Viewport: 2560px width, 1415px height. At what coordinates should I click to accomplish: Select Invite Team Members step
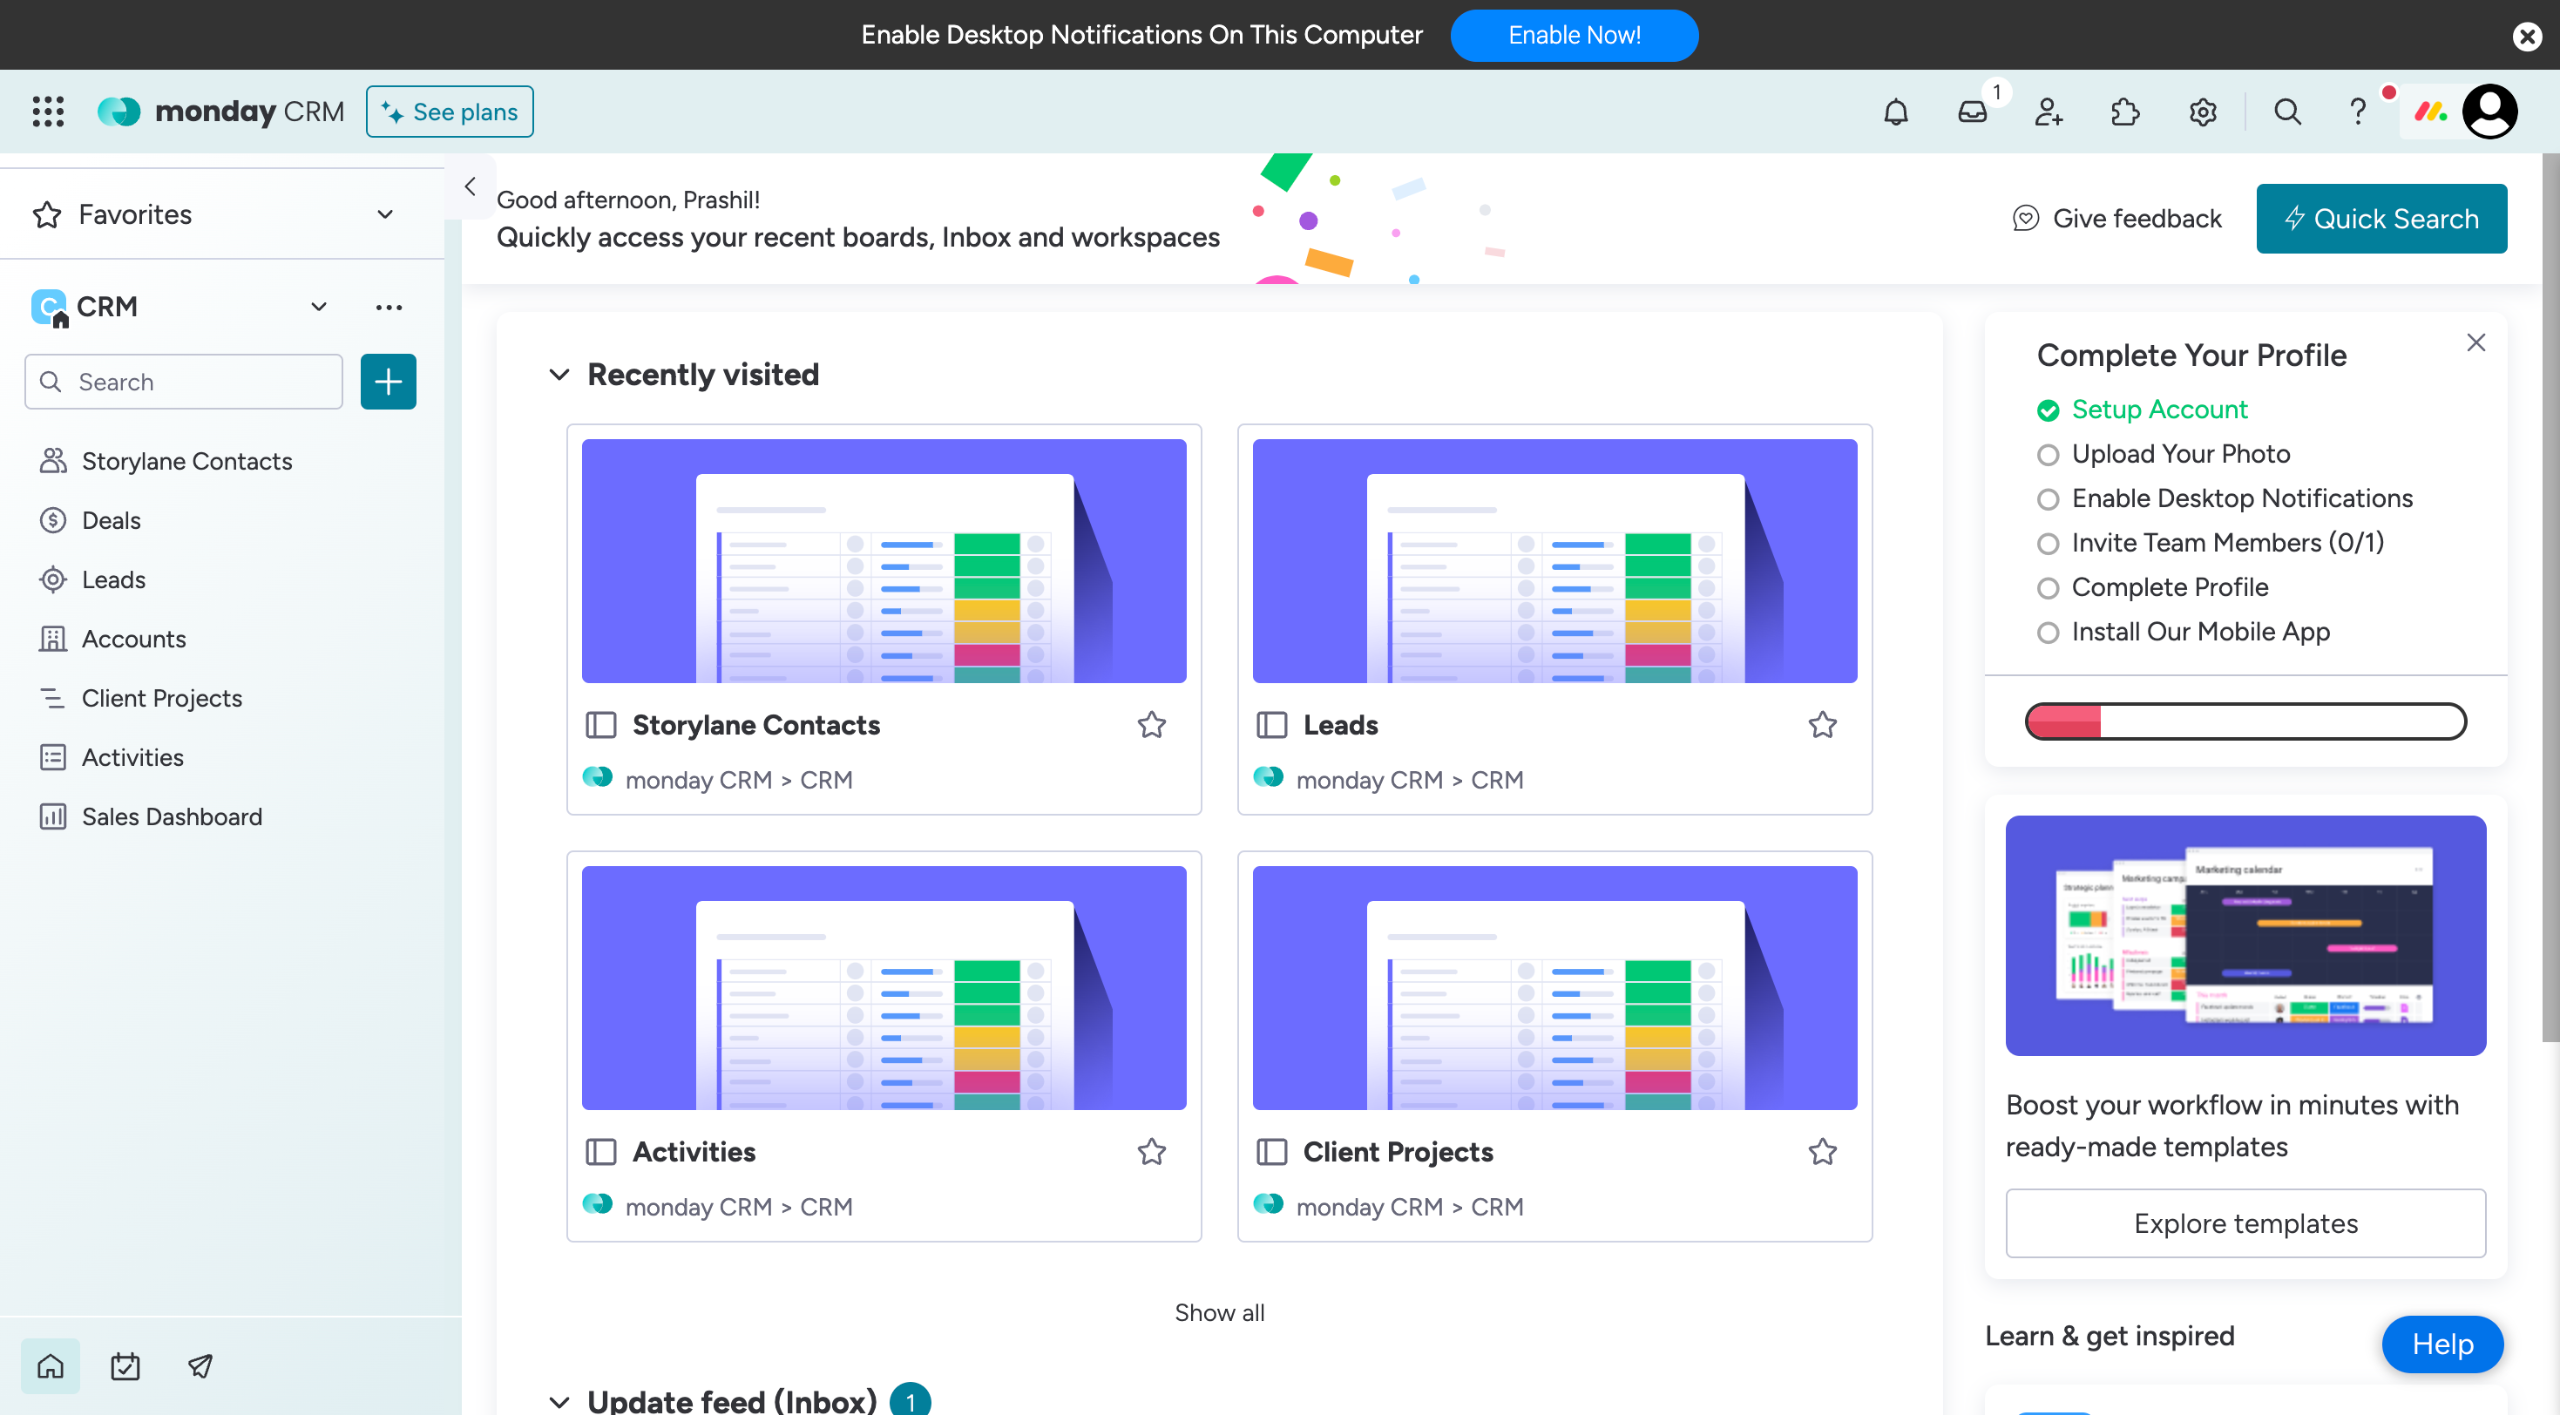2211,542
